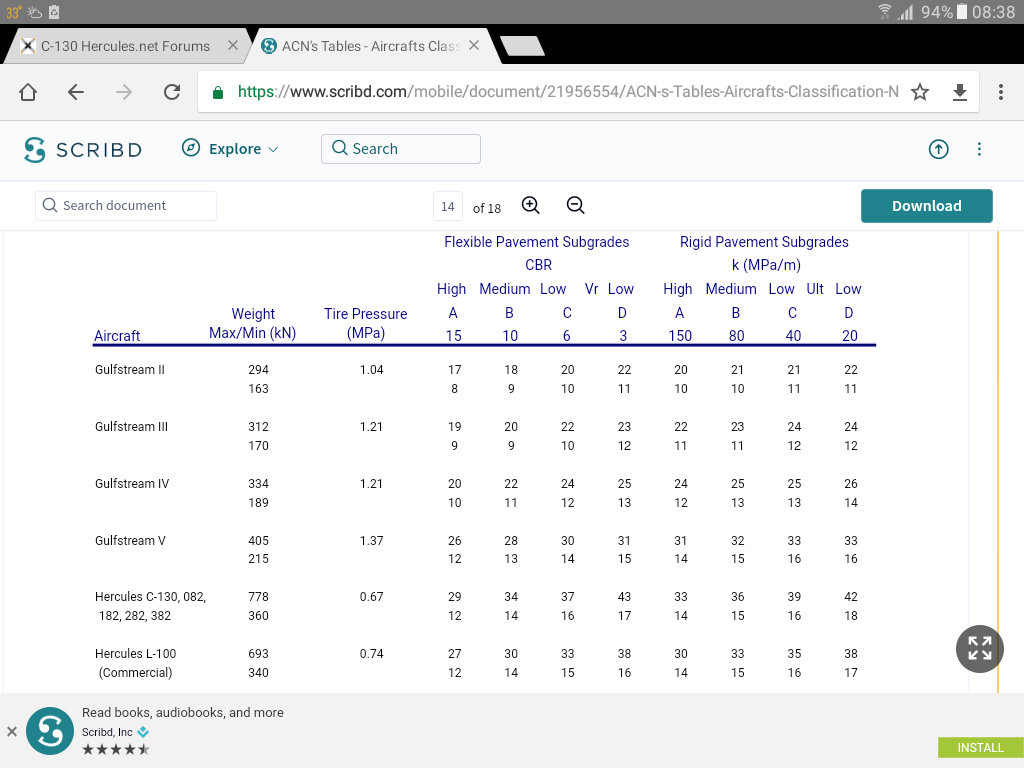
Task: Click Flexible Pavement Subgrades heading
Action: coord(537,242)
